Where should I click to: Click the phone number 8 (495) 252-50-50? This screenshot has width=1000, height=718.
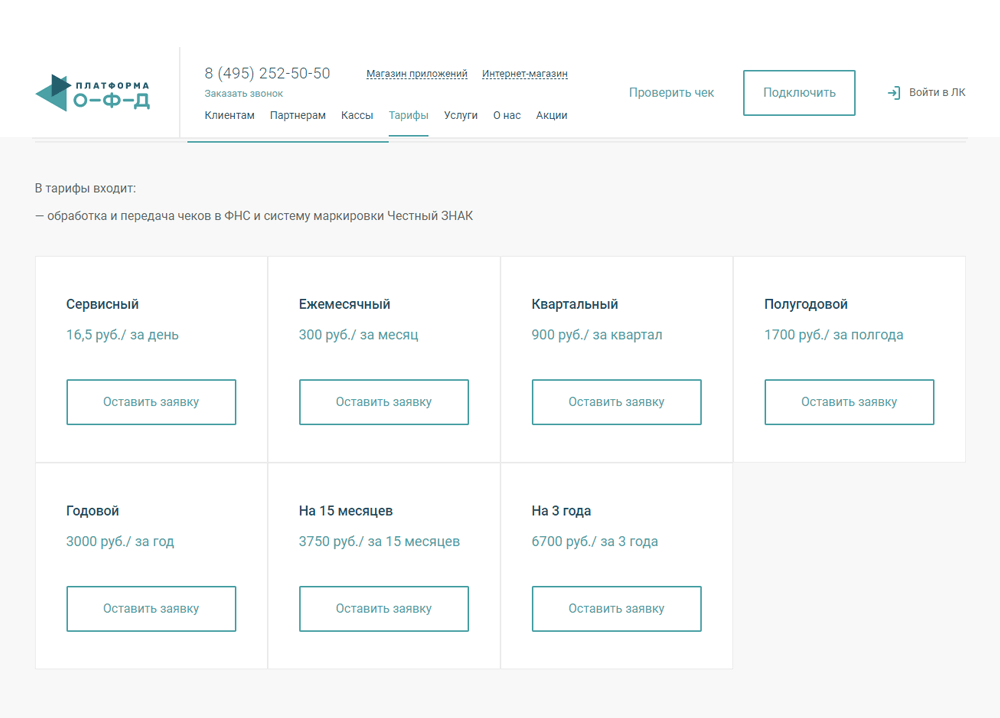[268, 72]
